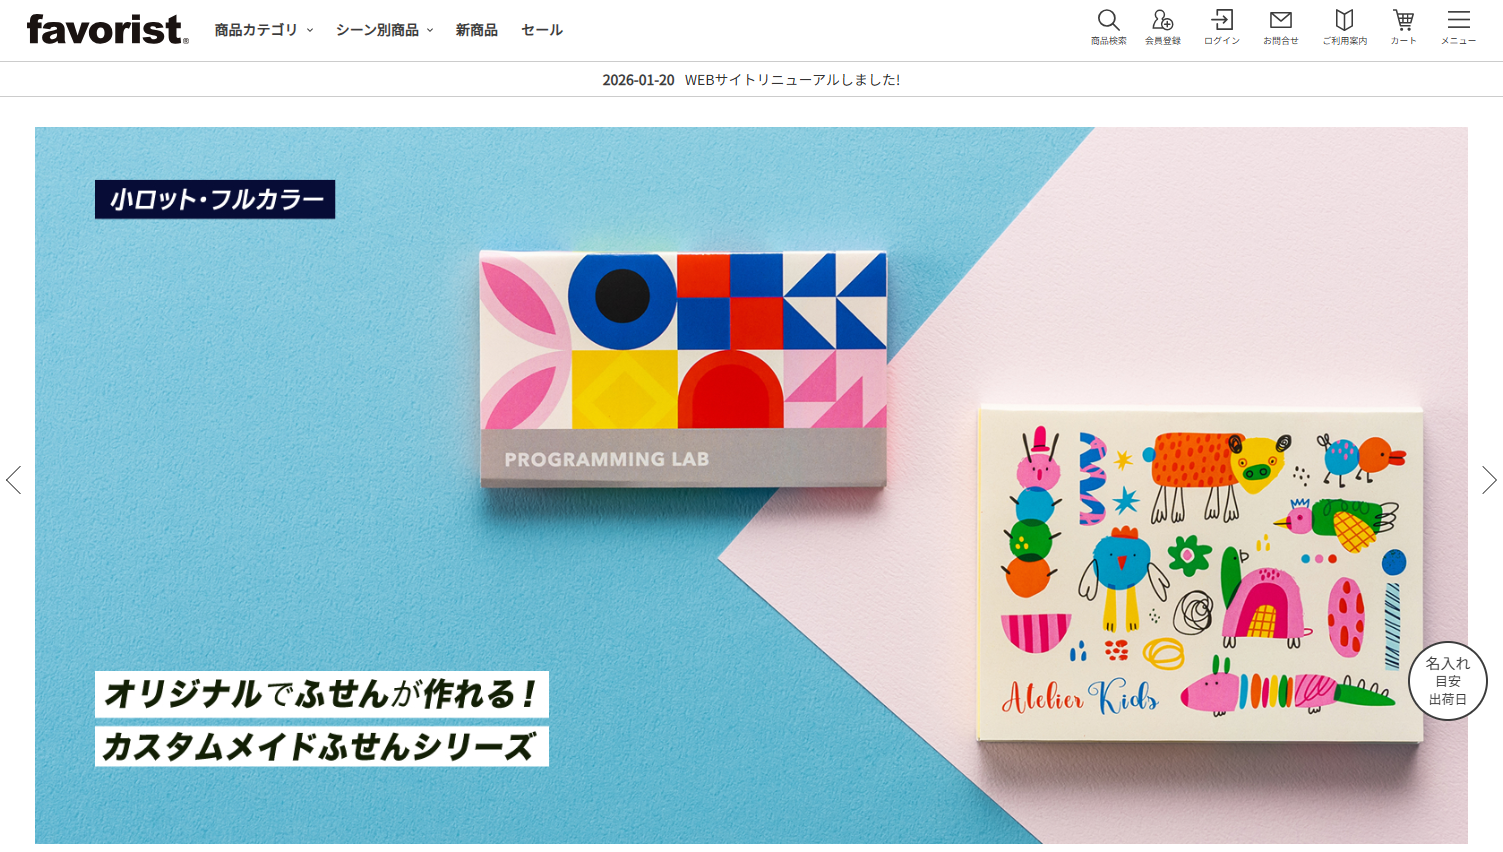Viewport: 1503px width, 852px height.
Task: Select the セール menu item
Action: [542, 30]
